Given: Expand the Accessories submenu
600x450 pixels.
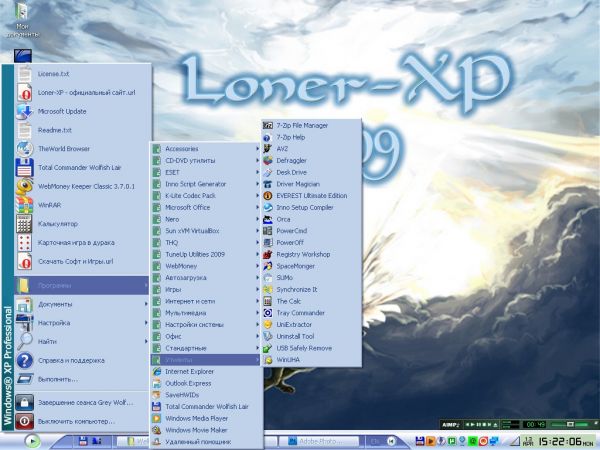Looking at the screenshot, I should coord(182,149).
